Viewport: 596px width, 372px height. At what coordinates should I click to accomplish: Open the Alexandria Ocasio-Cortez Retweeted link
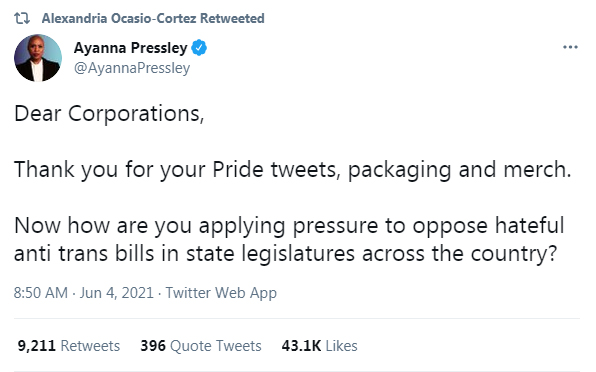(x=153, y=18)
